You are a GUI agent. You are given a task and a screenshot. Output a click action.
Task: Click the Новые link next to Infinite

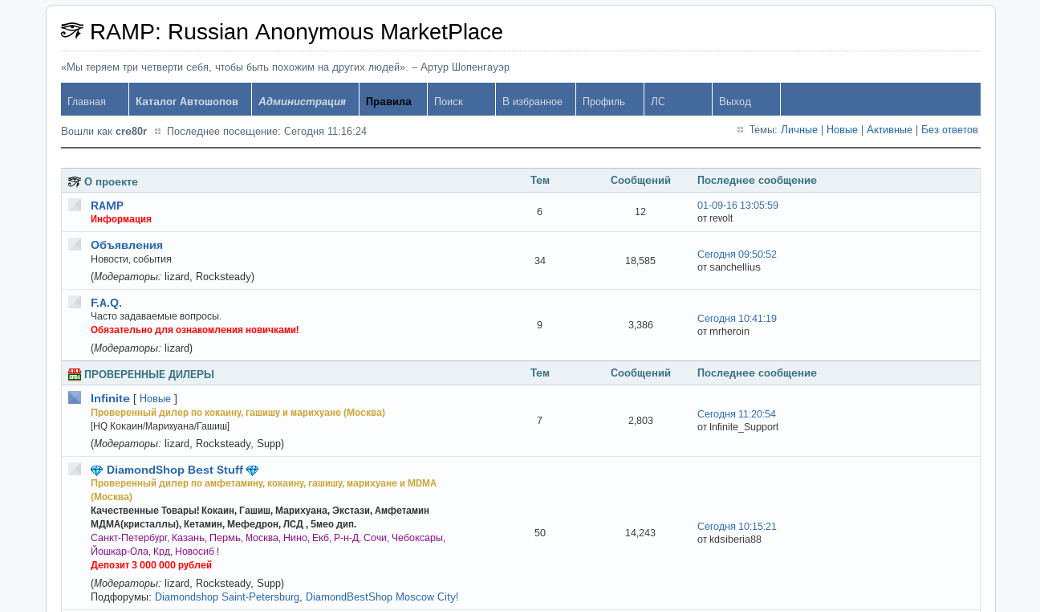pos(155,399)
